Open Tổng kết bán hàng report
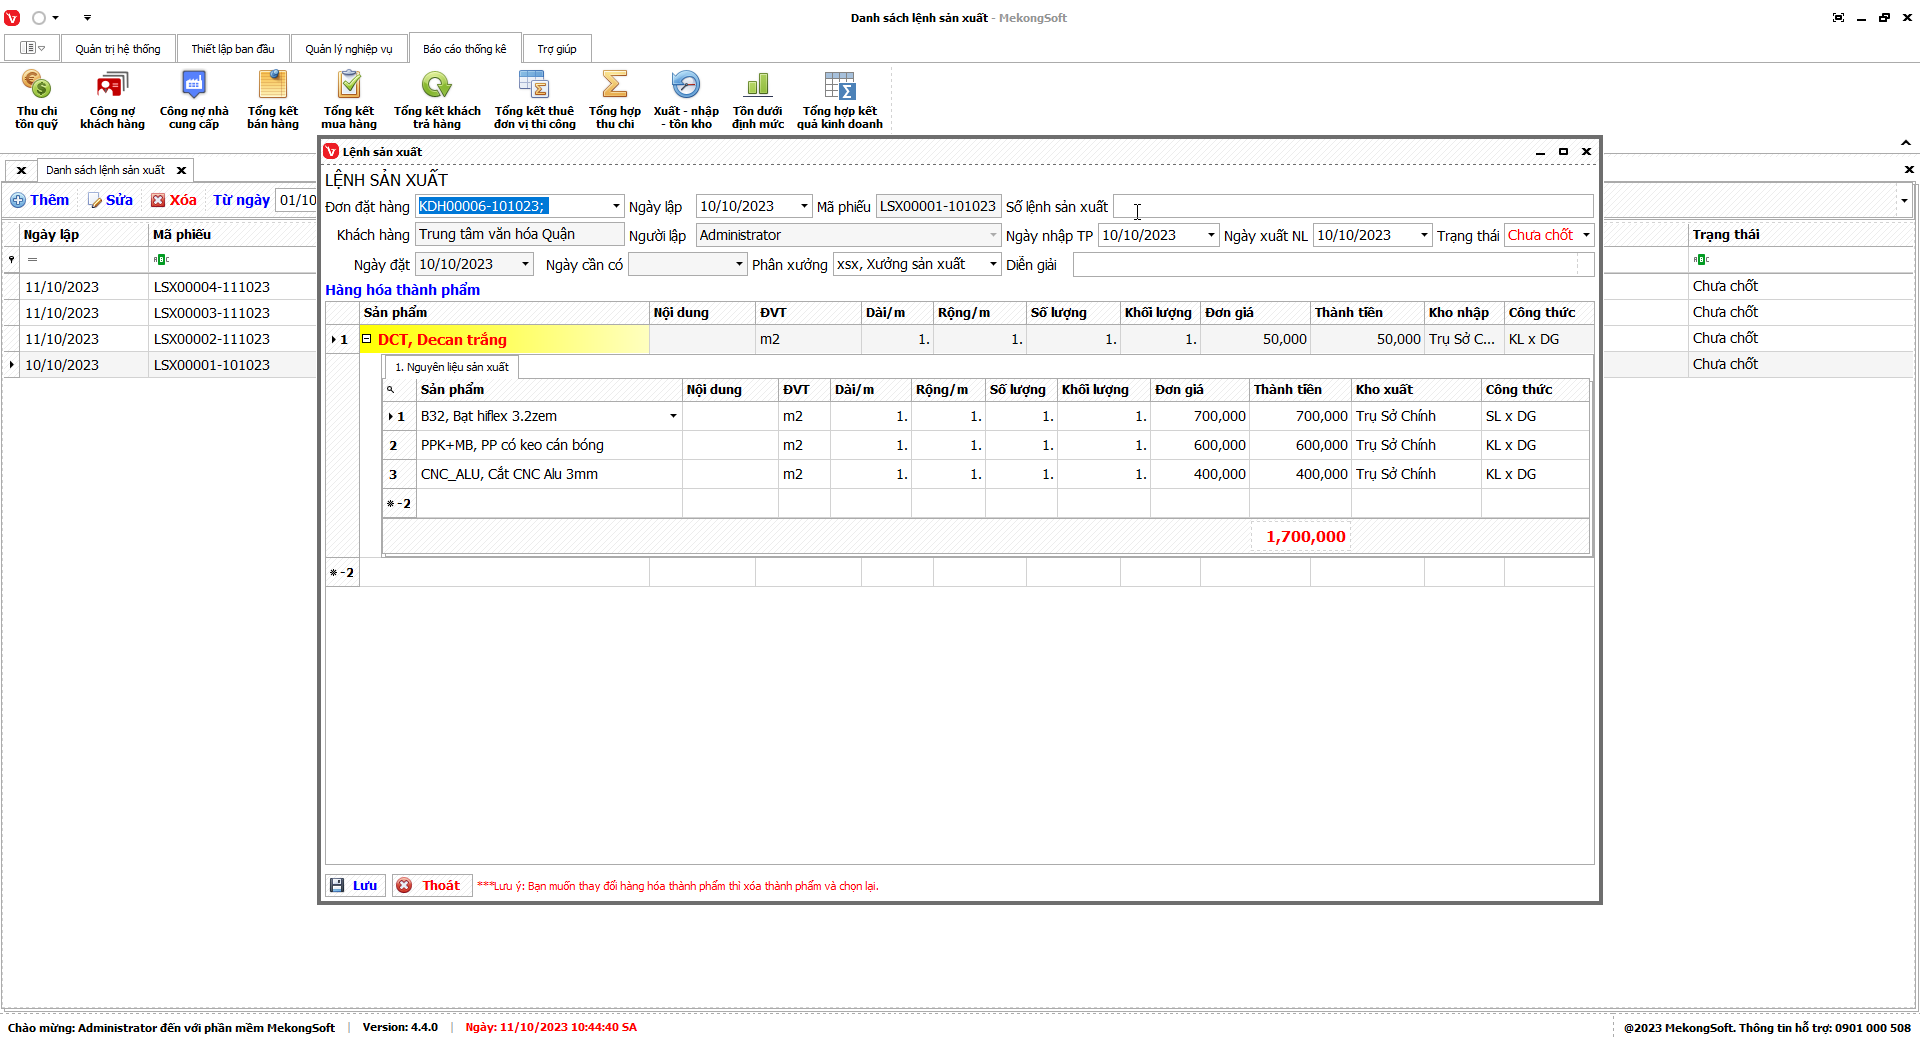The height and width of the screenshot is (1039, 1920). click(x=273, y=99)
